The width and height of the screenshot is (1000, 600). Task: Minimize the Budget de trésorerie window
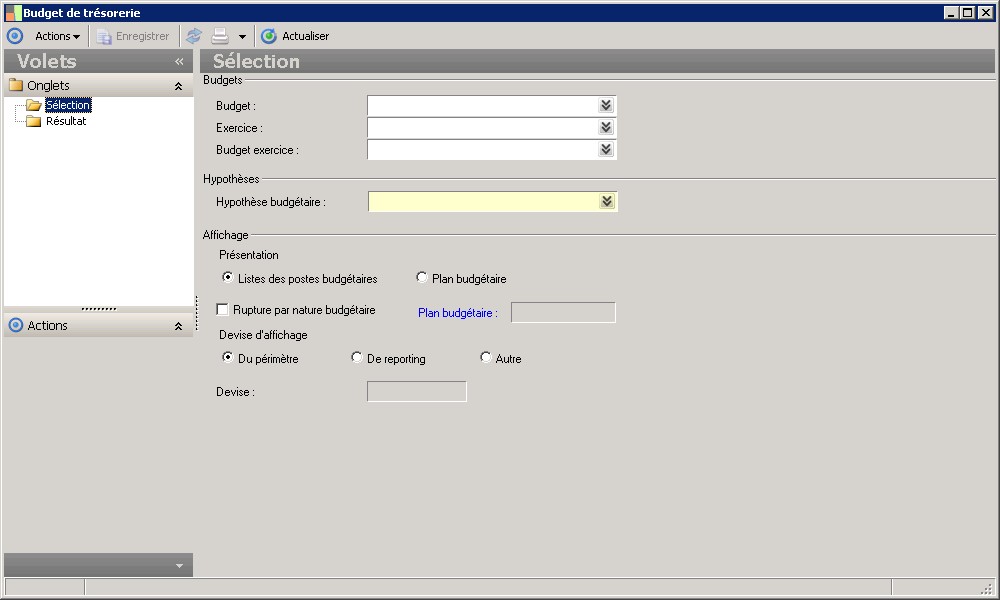point(952,12)
